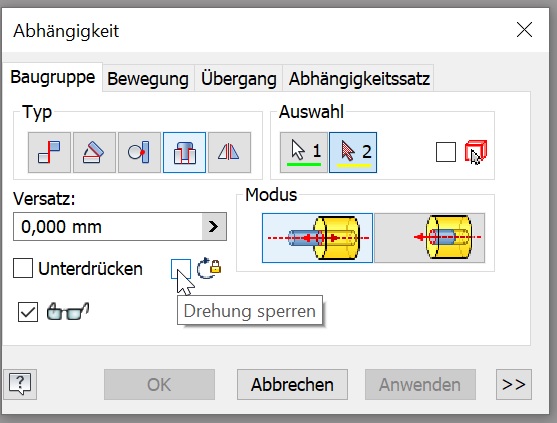Activate the first selection arrow button
The width and height of the screenshot is (557, 423).
(x=304, y=152)
